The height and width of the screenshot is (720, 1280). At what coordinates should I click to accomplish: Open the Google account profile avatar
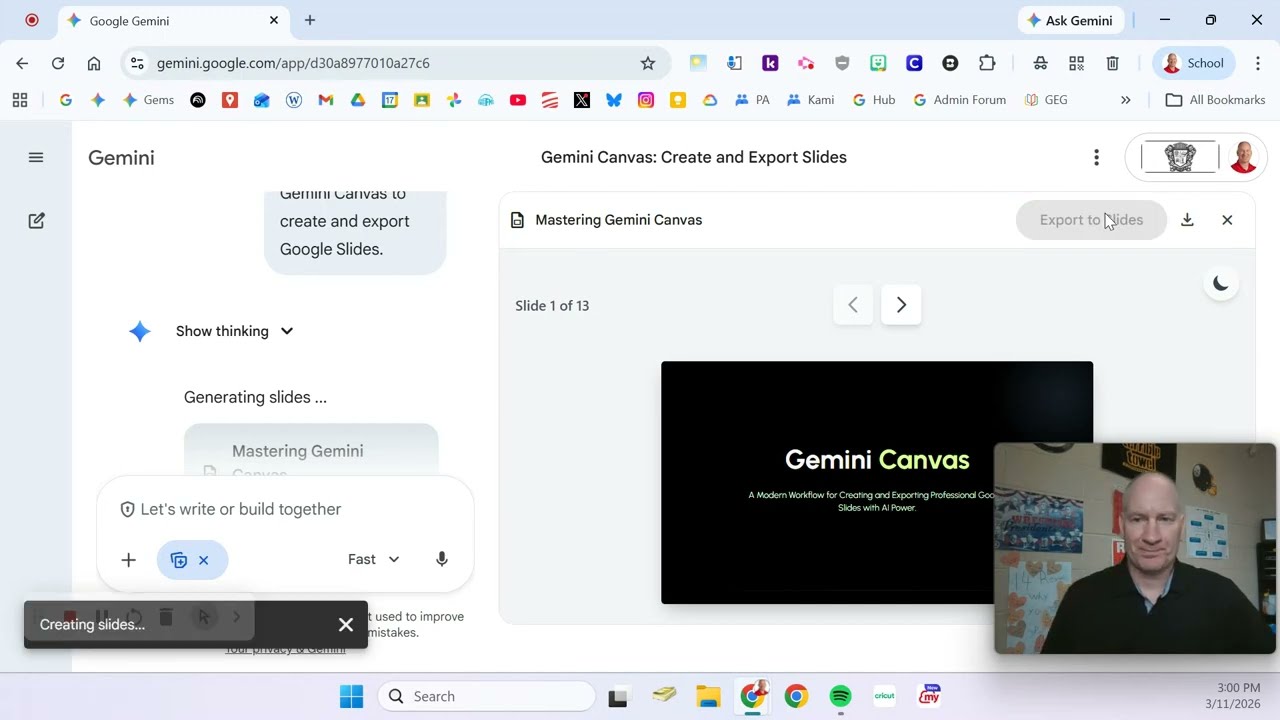tap(1243, 157)
